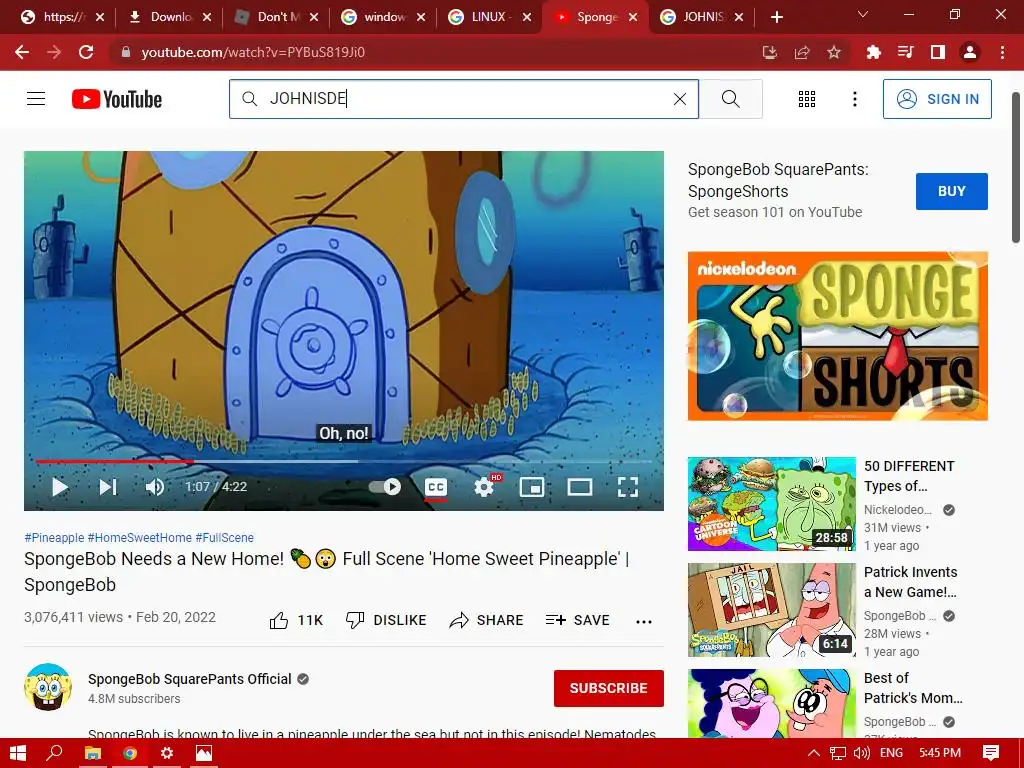Image resolution: width=1024 pixels, height=768 pixels.
Task: Open a new browser tab
Action: click(776, 17)
